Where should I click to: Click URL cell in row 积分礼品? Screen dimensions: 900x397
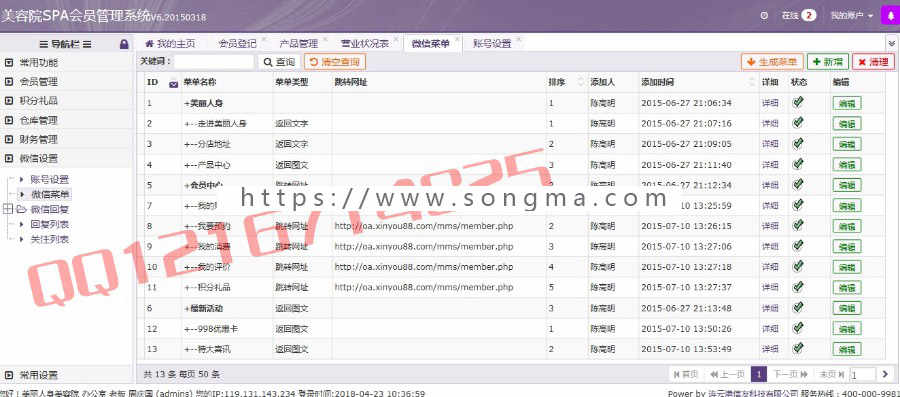pos(424,287)
